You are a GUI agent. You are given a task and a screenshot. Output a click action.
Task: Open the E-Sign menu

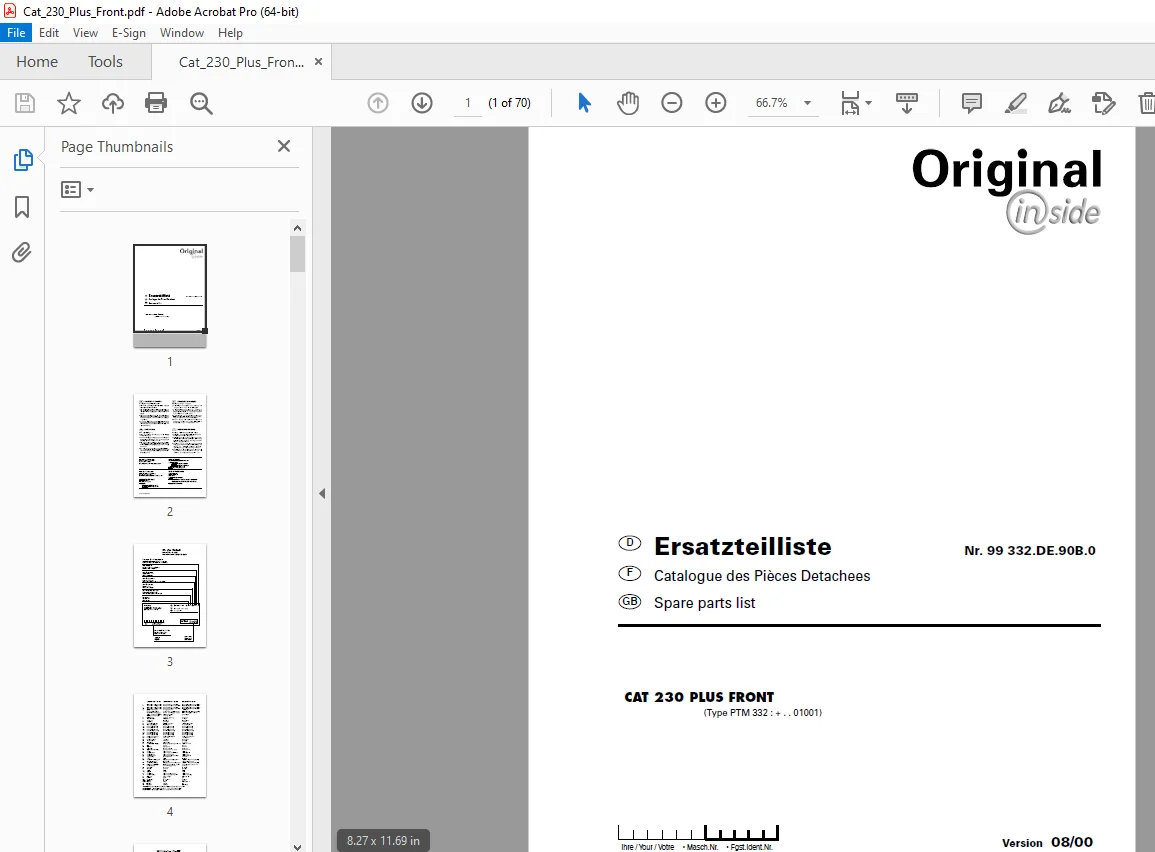point(129,33)
